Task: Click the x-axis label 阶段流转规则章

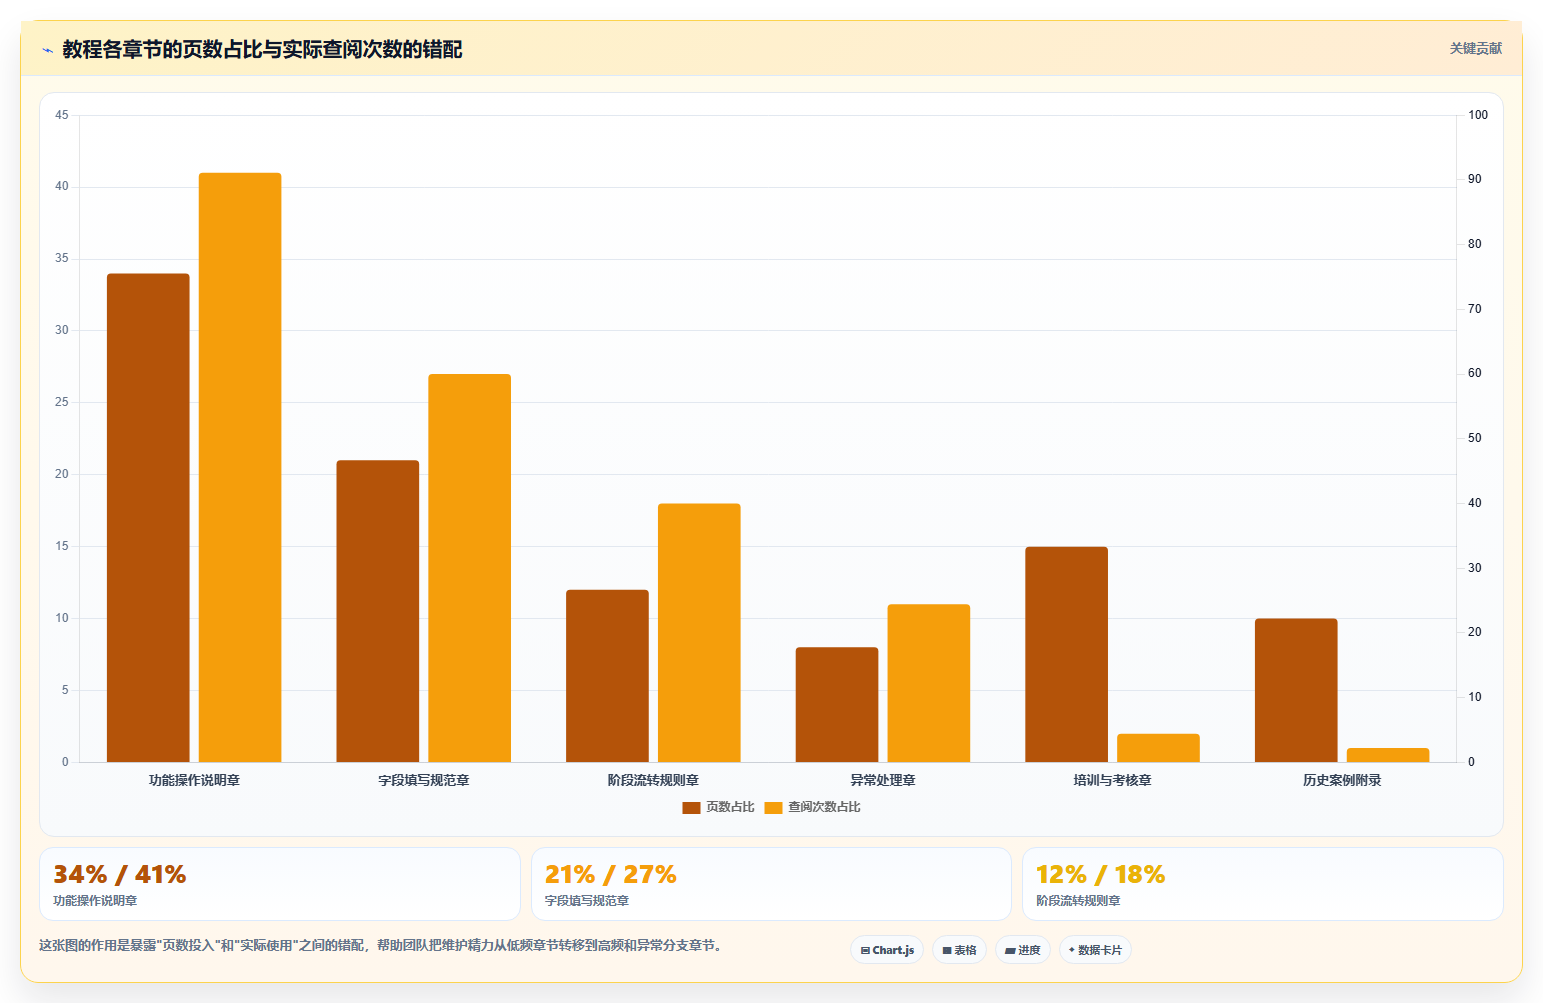Action: [x=653, y=780]
